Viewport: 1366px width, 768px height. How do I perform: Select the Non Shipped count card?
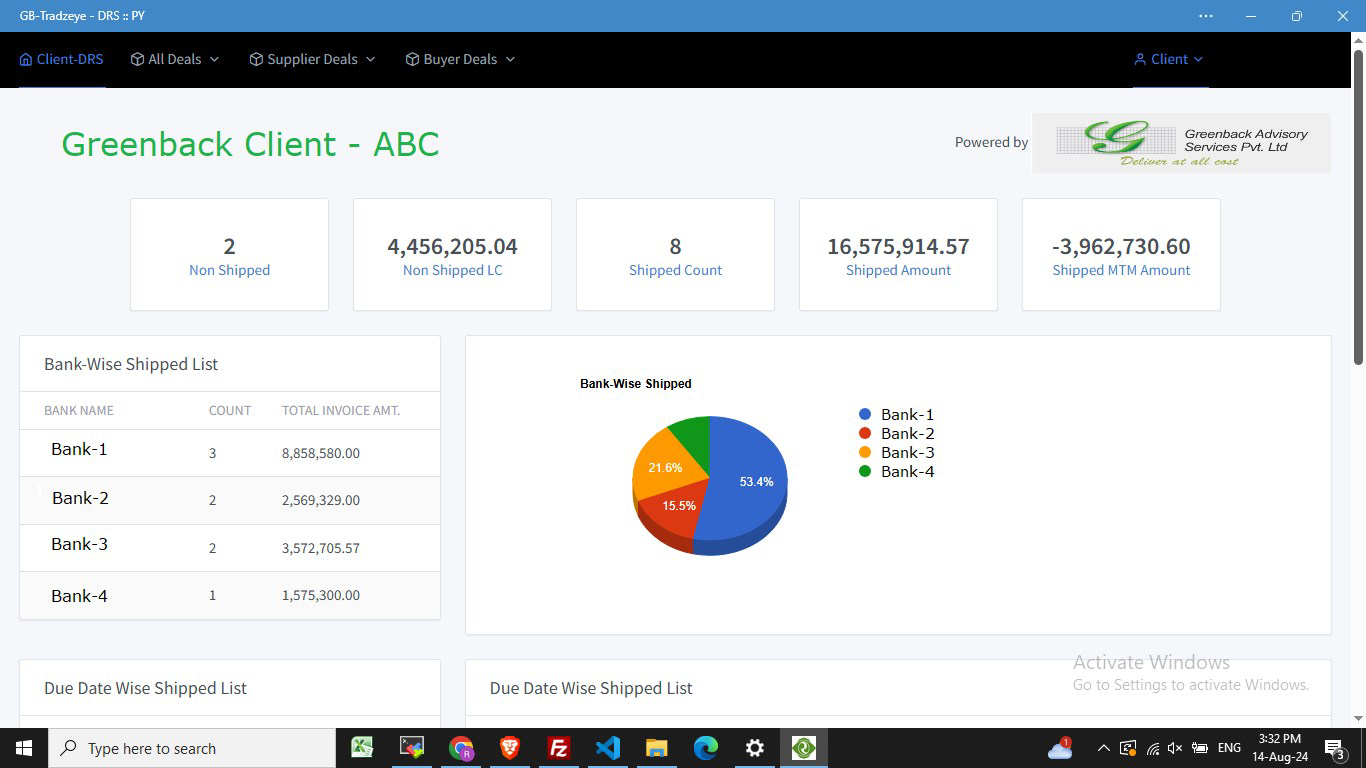(229, 254)
